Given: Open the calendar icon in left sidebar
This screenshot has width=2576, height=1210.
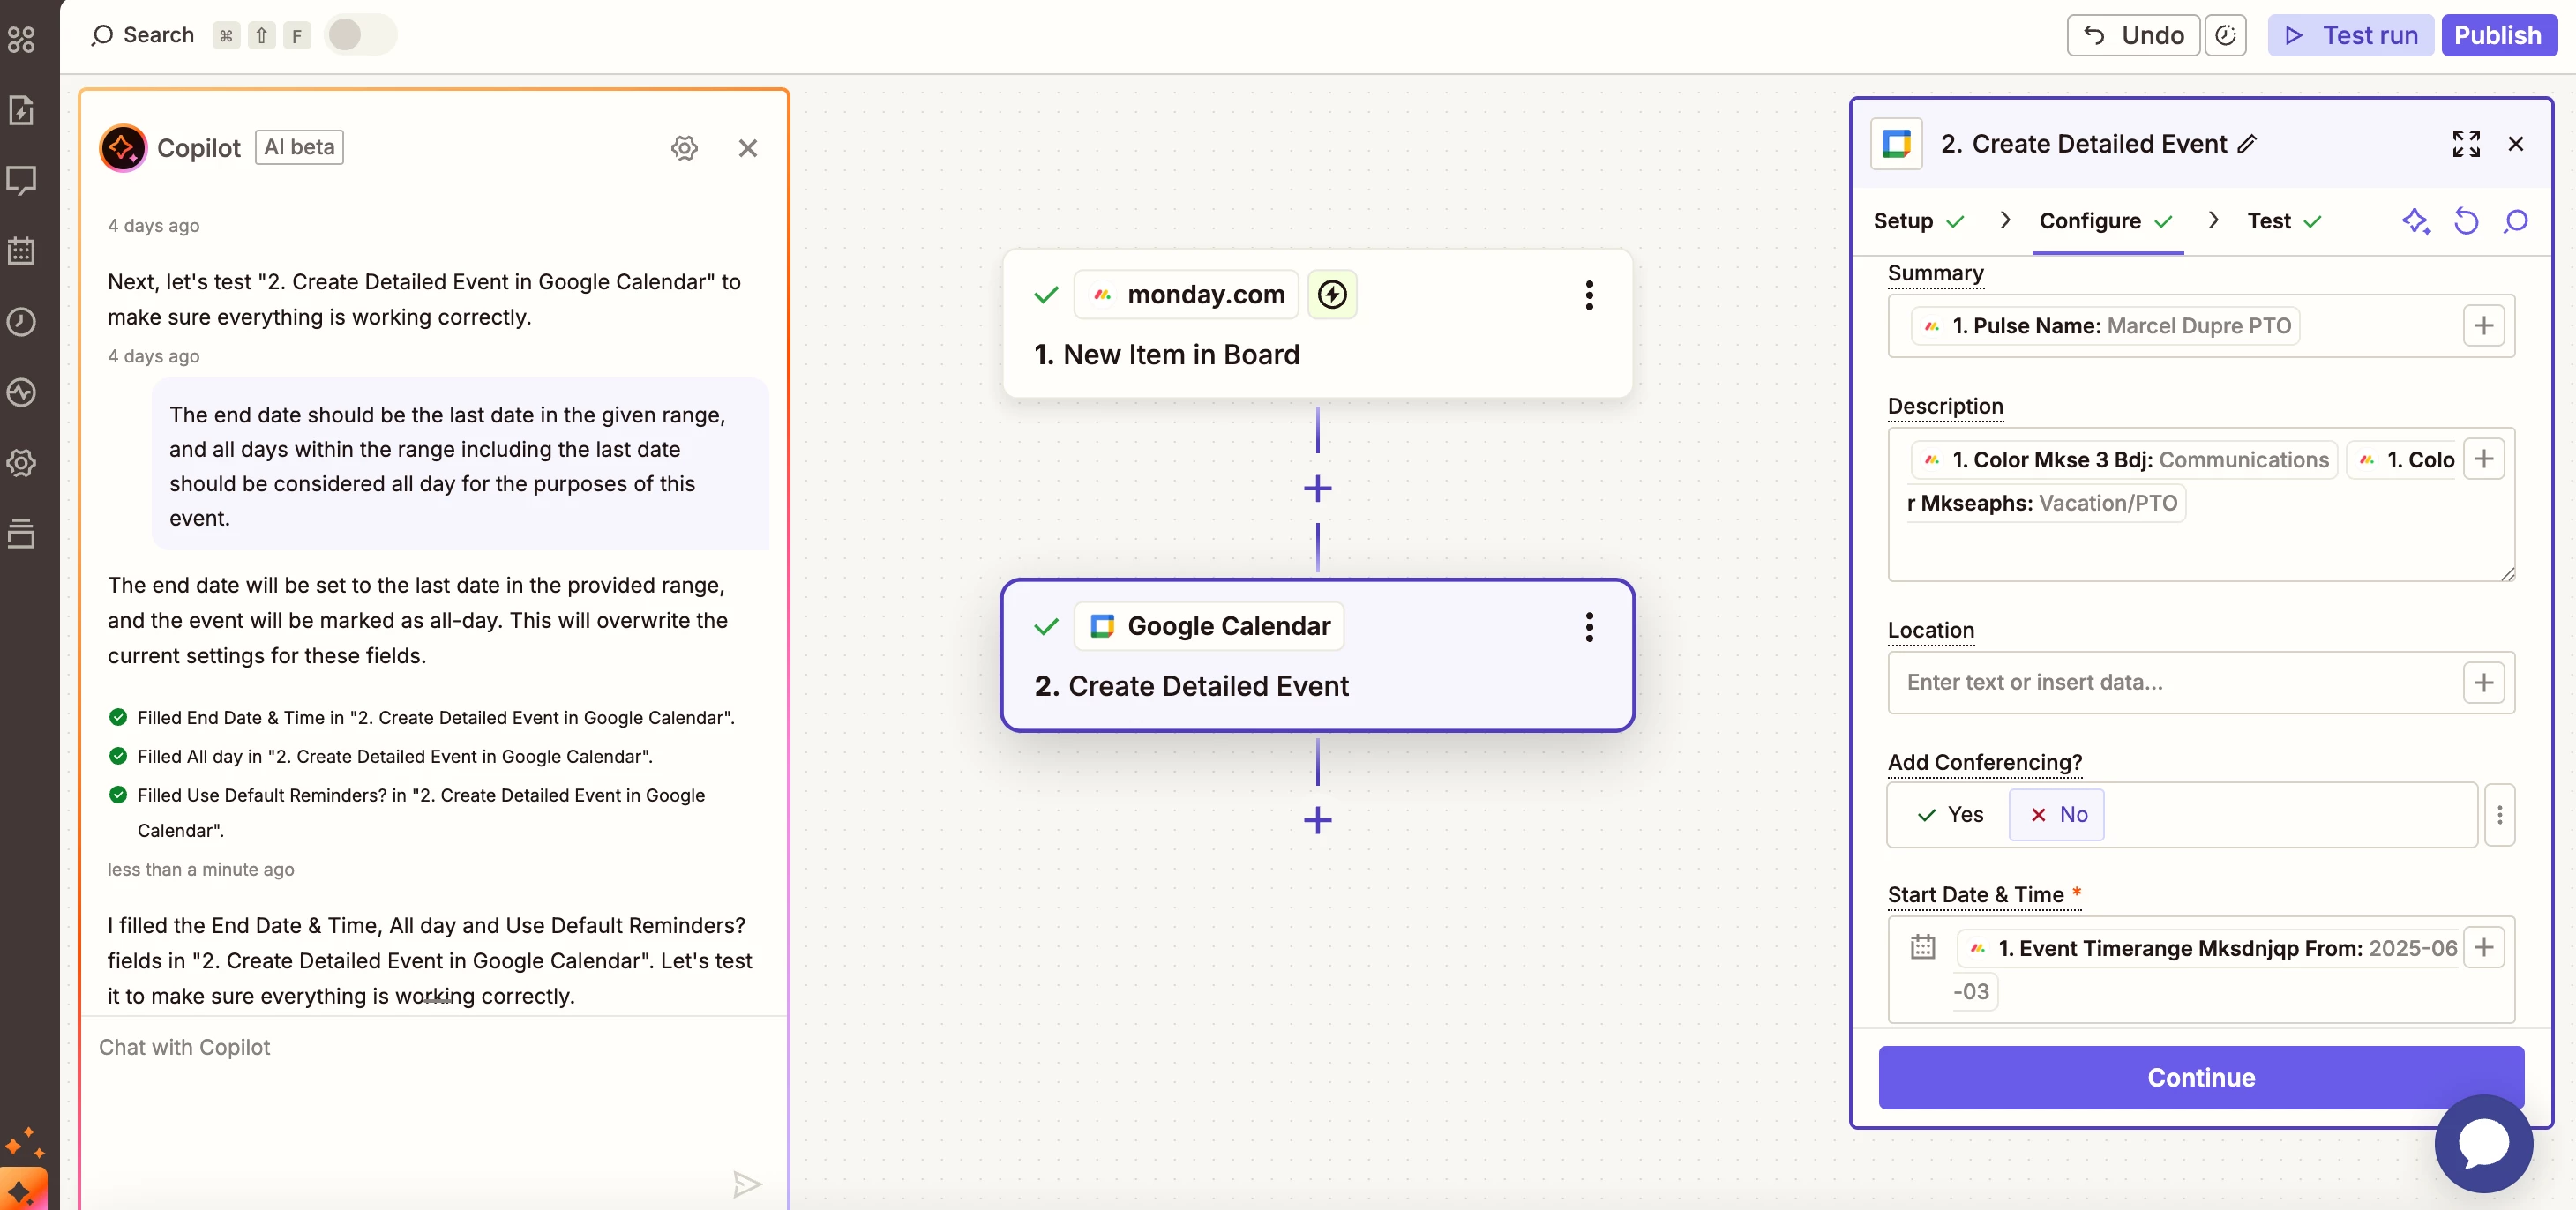Looking at the screenshot, I should [x=21, y=251].
